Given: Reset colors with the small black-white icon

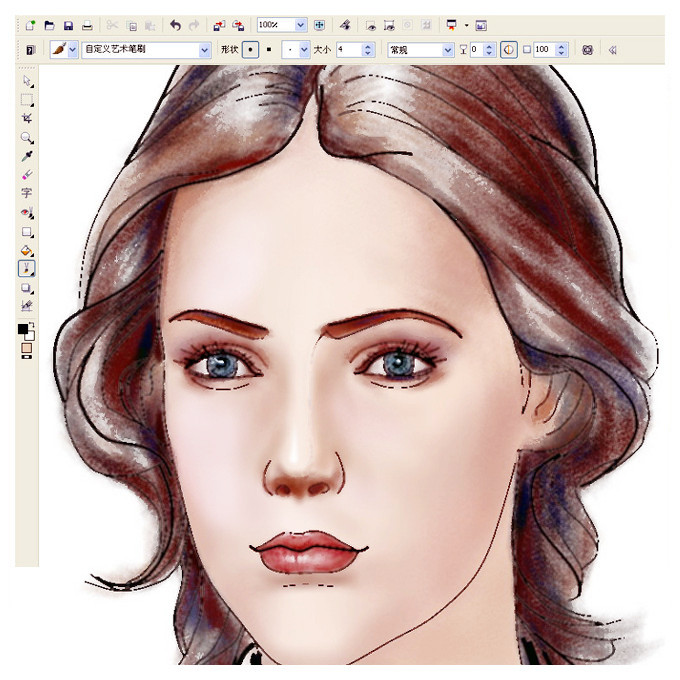Looking at the screenshot, I should [26, 357].
